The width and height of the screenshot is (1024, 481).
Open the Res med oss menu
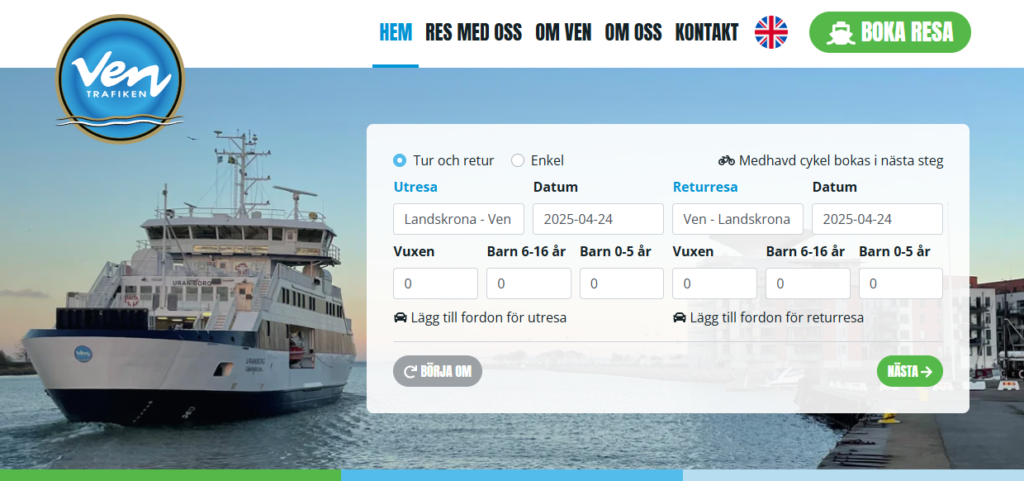tap(473, 32)
